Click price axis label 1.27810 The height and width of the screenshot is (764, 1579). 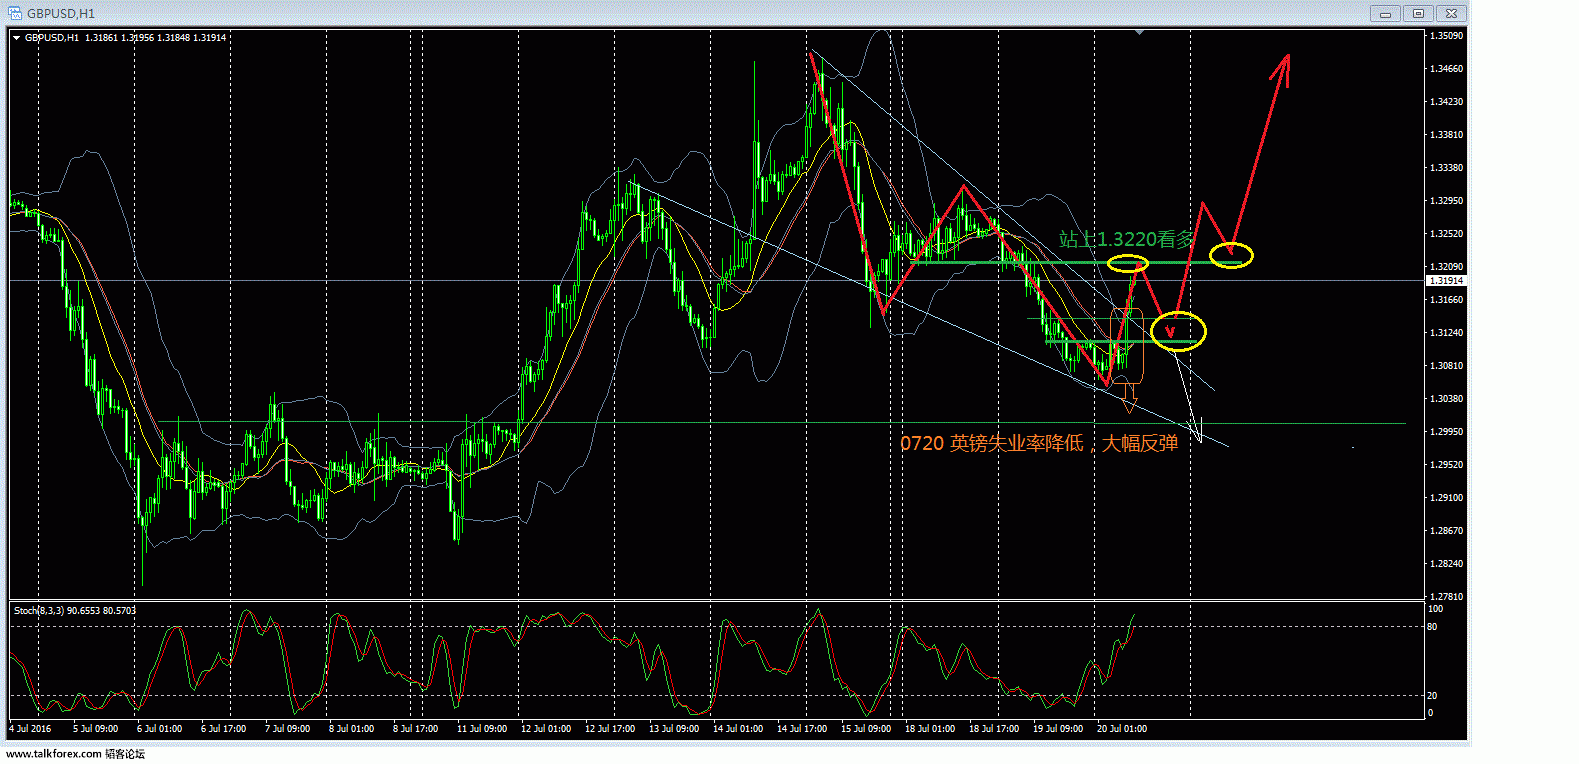click(x=1446, y=597)
